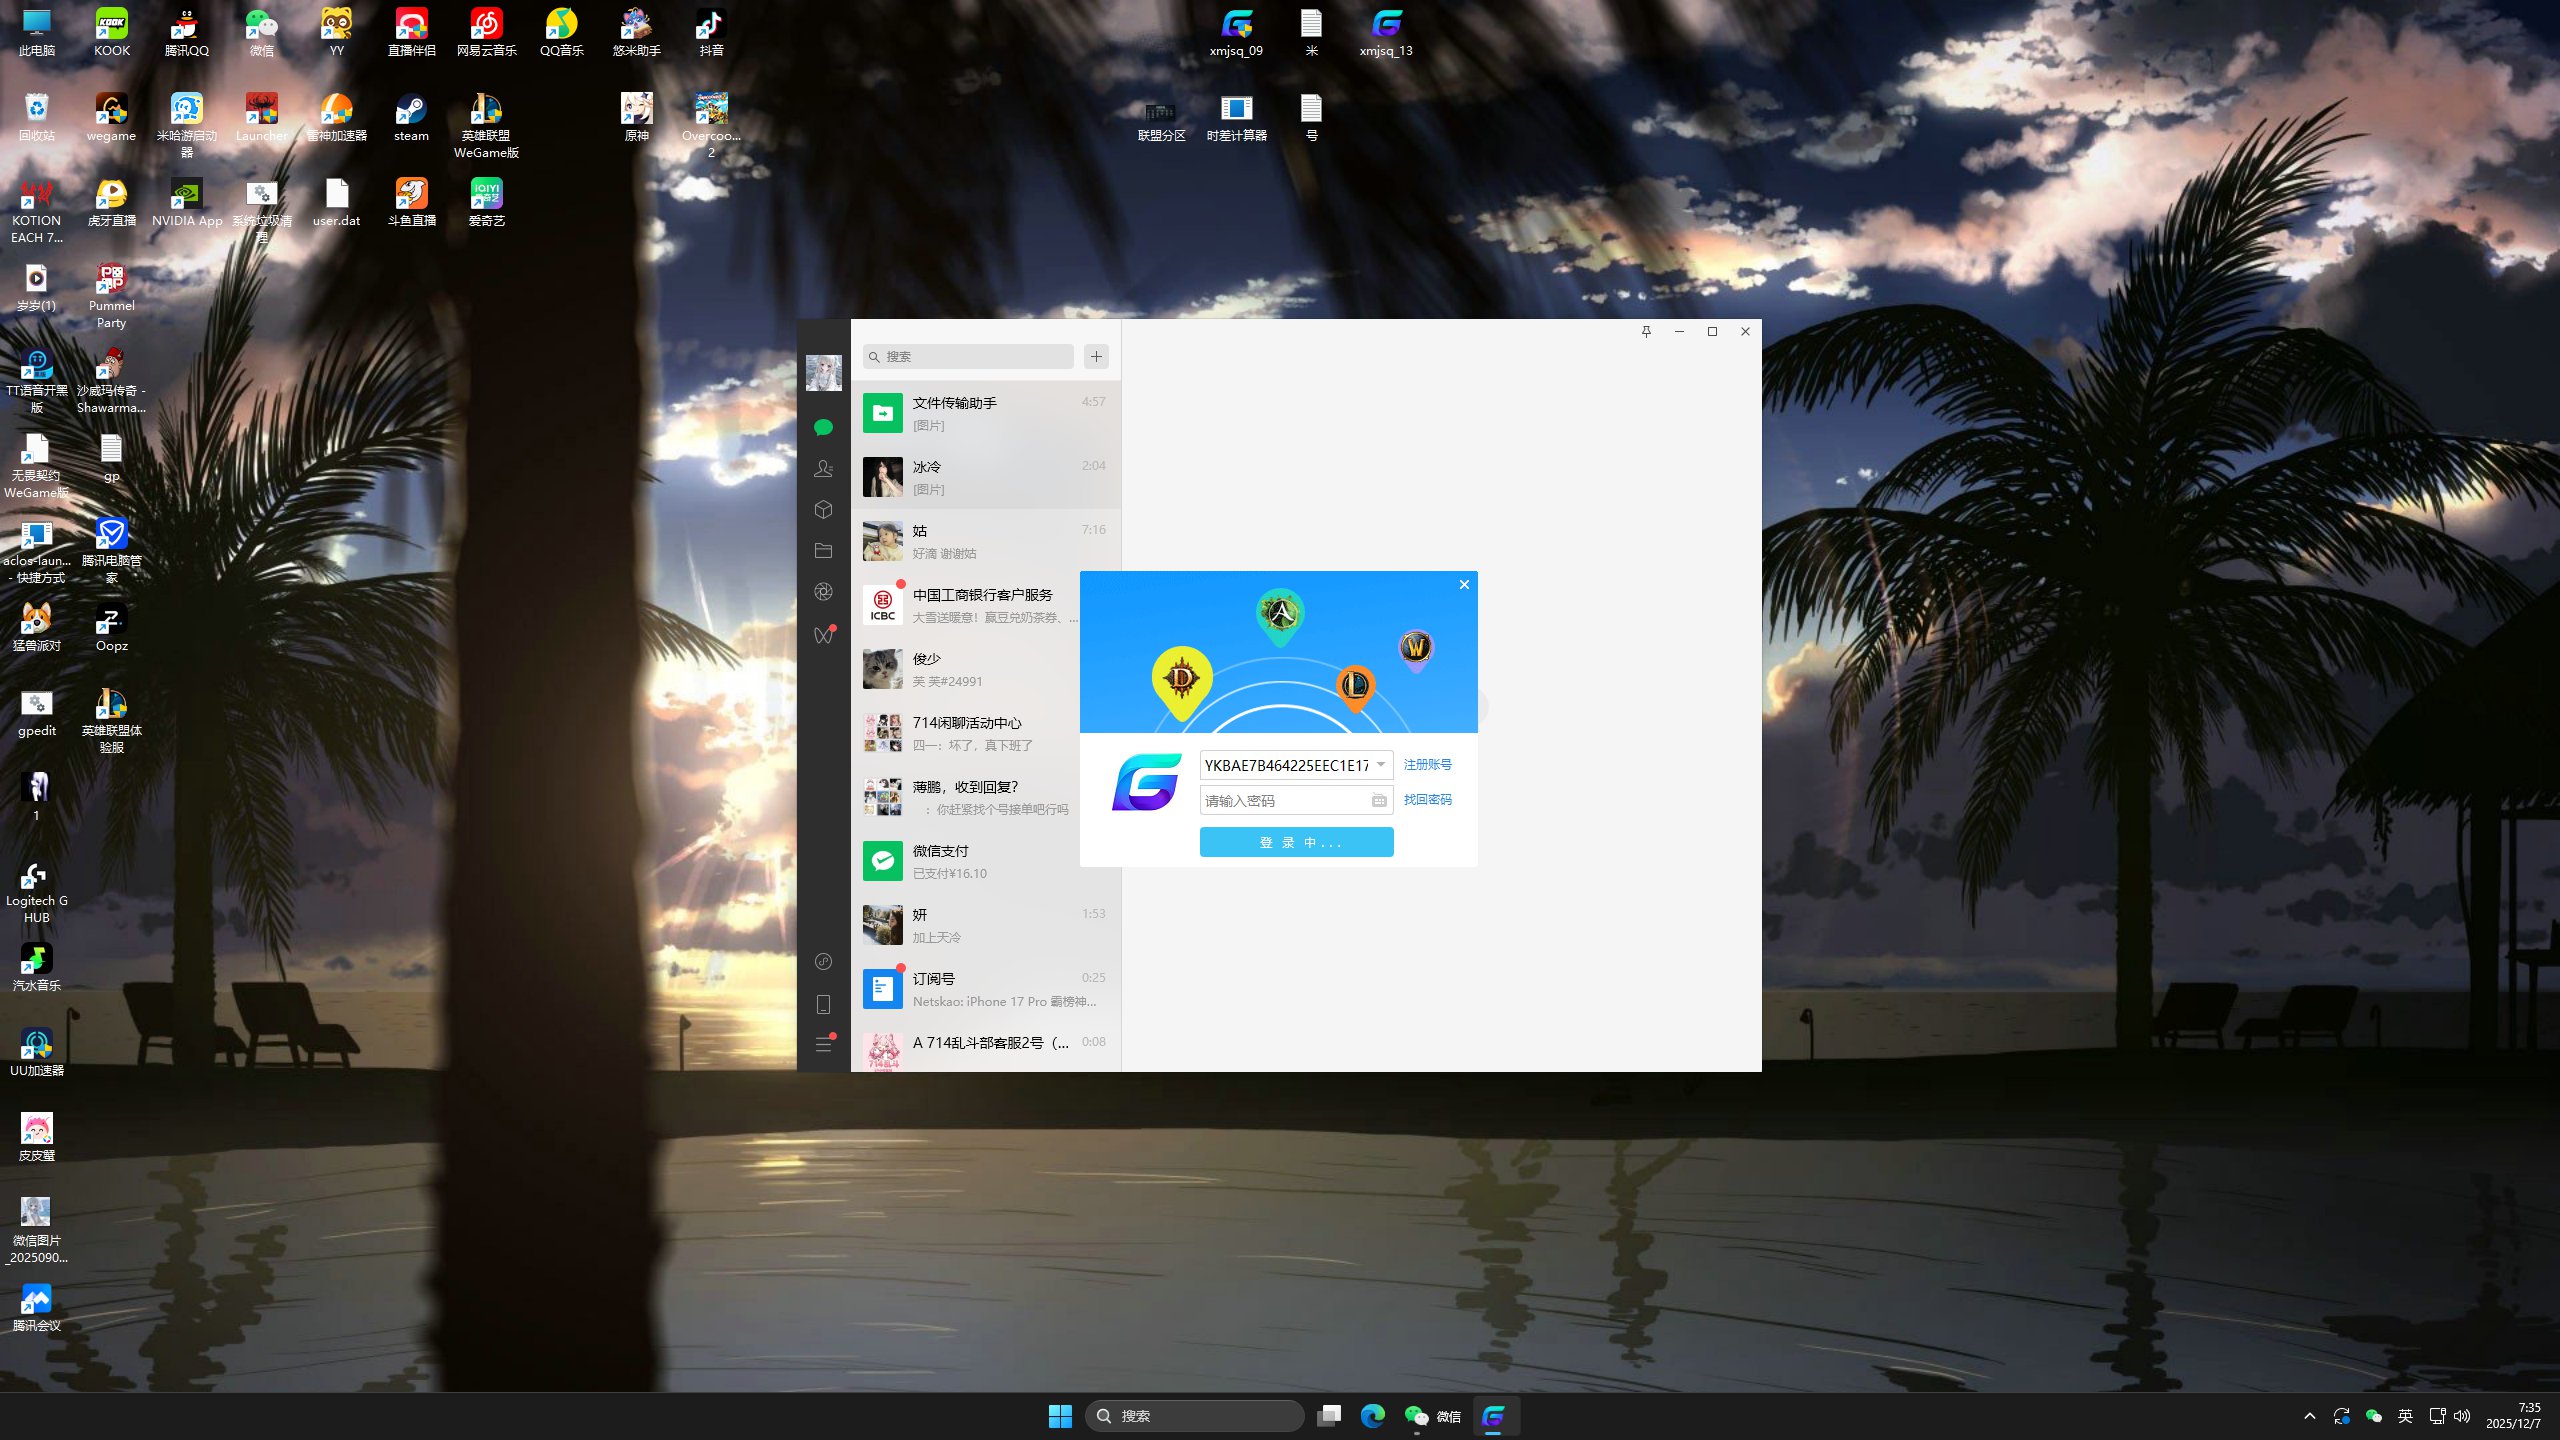Open the WeChat contacts sidebar icon
The image size is (2560, 1440).
823,468
